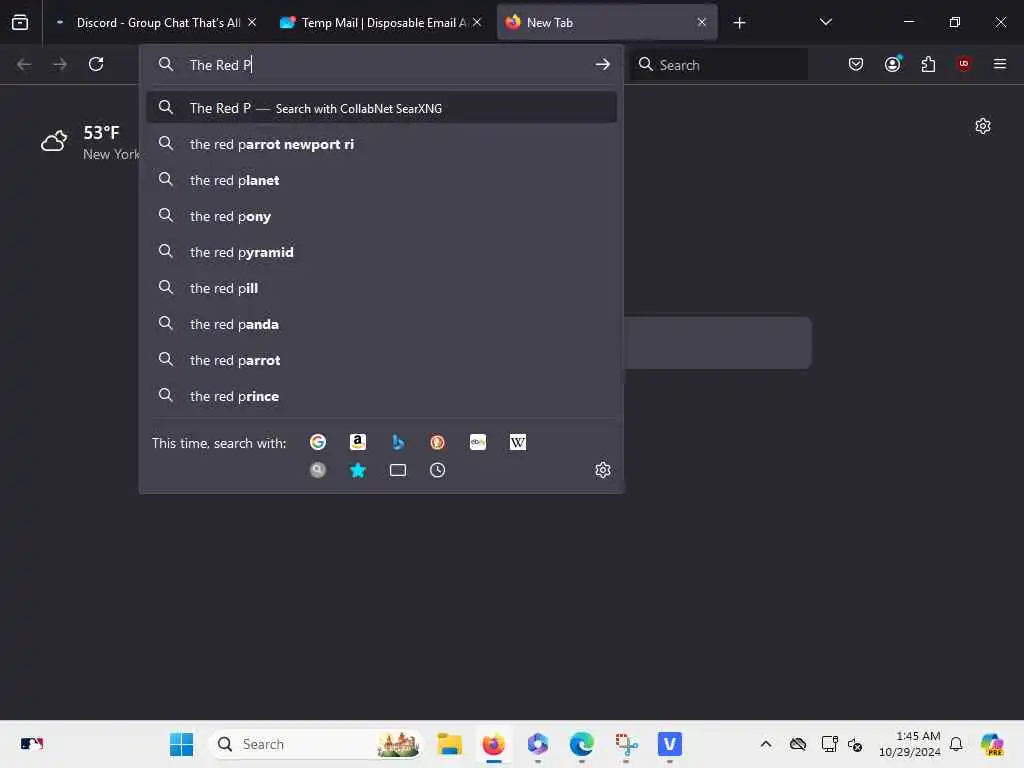Show hidden system tray icons
This screenshot has height=768, width=1024.
click(x=766, y=744)
